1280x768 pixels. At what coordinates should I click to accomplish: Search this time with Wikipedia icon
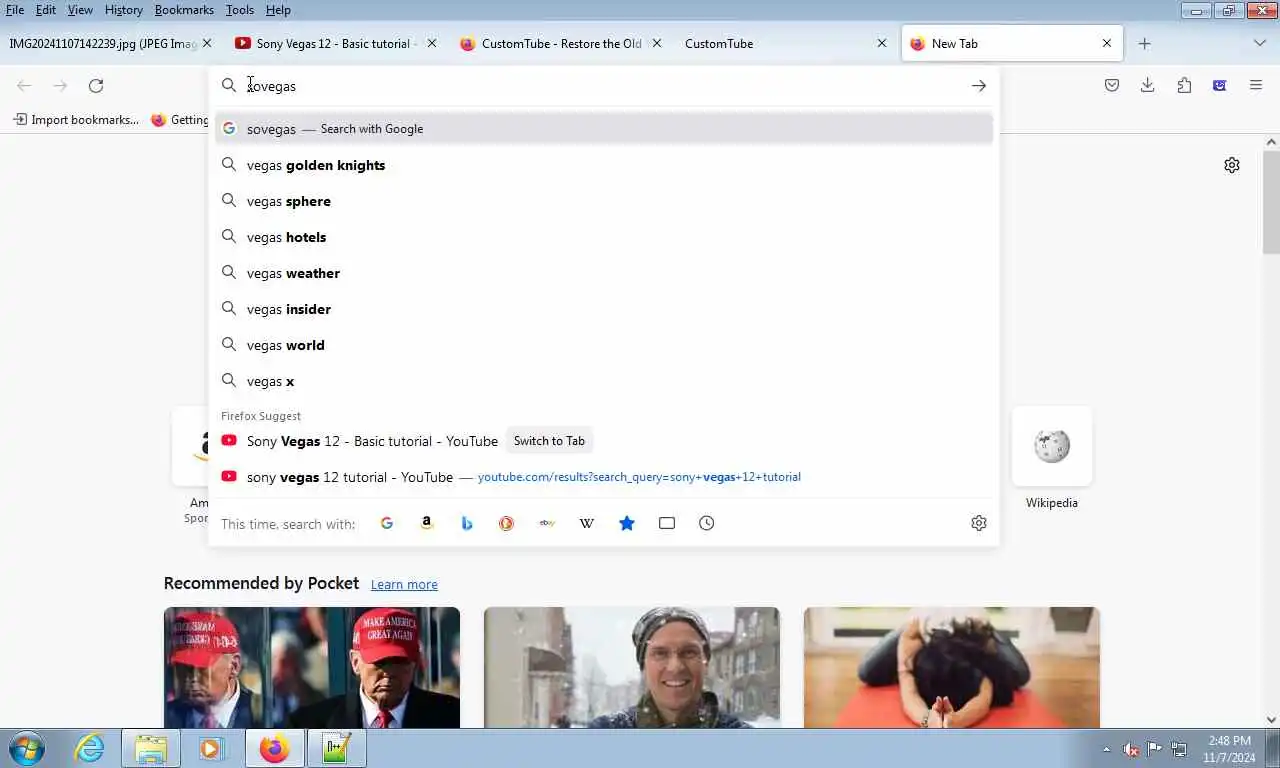[587, 523]
